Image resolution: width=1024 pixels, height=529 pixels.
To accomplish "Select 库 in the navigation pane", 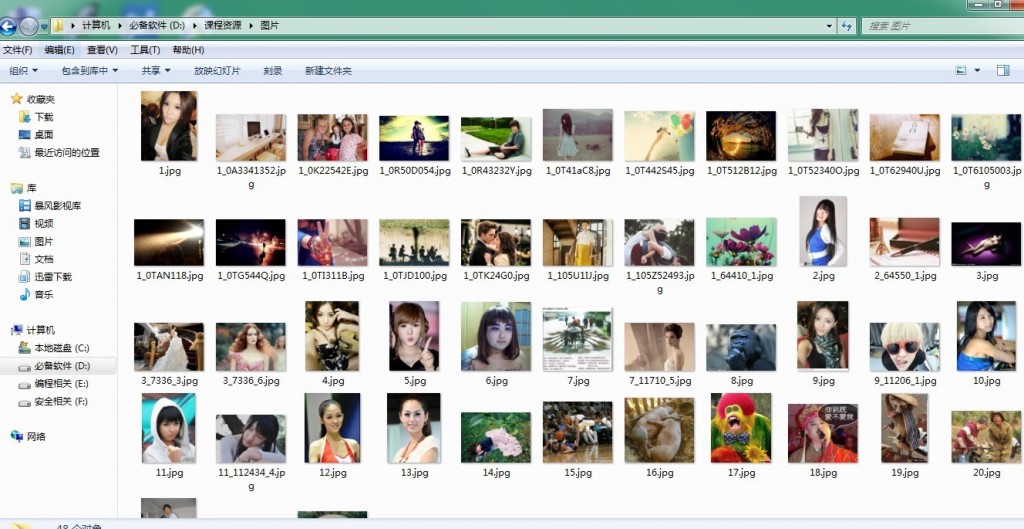I will [24, 188].
